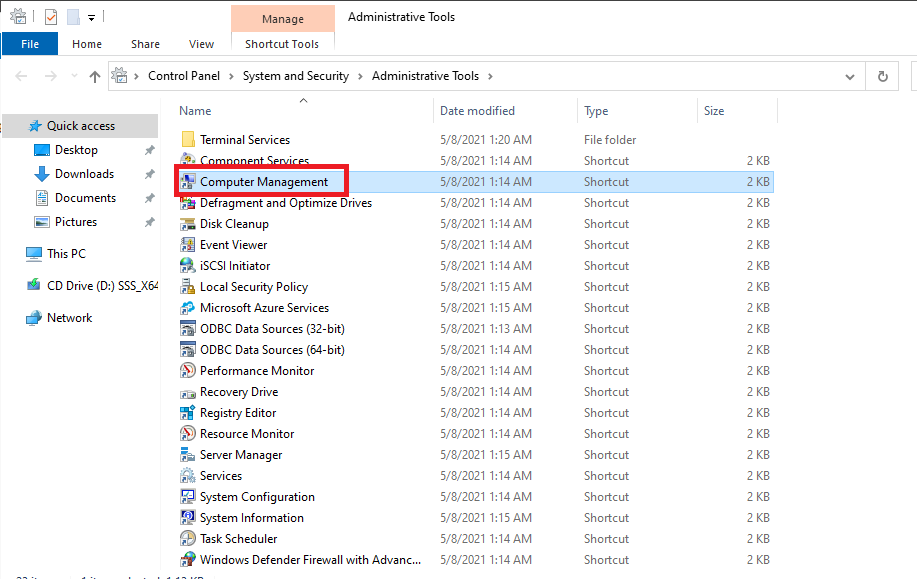Select CD Drive (D:) in the navigation pane
Image resolution: width=917 pixels, height=579 pixels.
(x=102, y=285)
